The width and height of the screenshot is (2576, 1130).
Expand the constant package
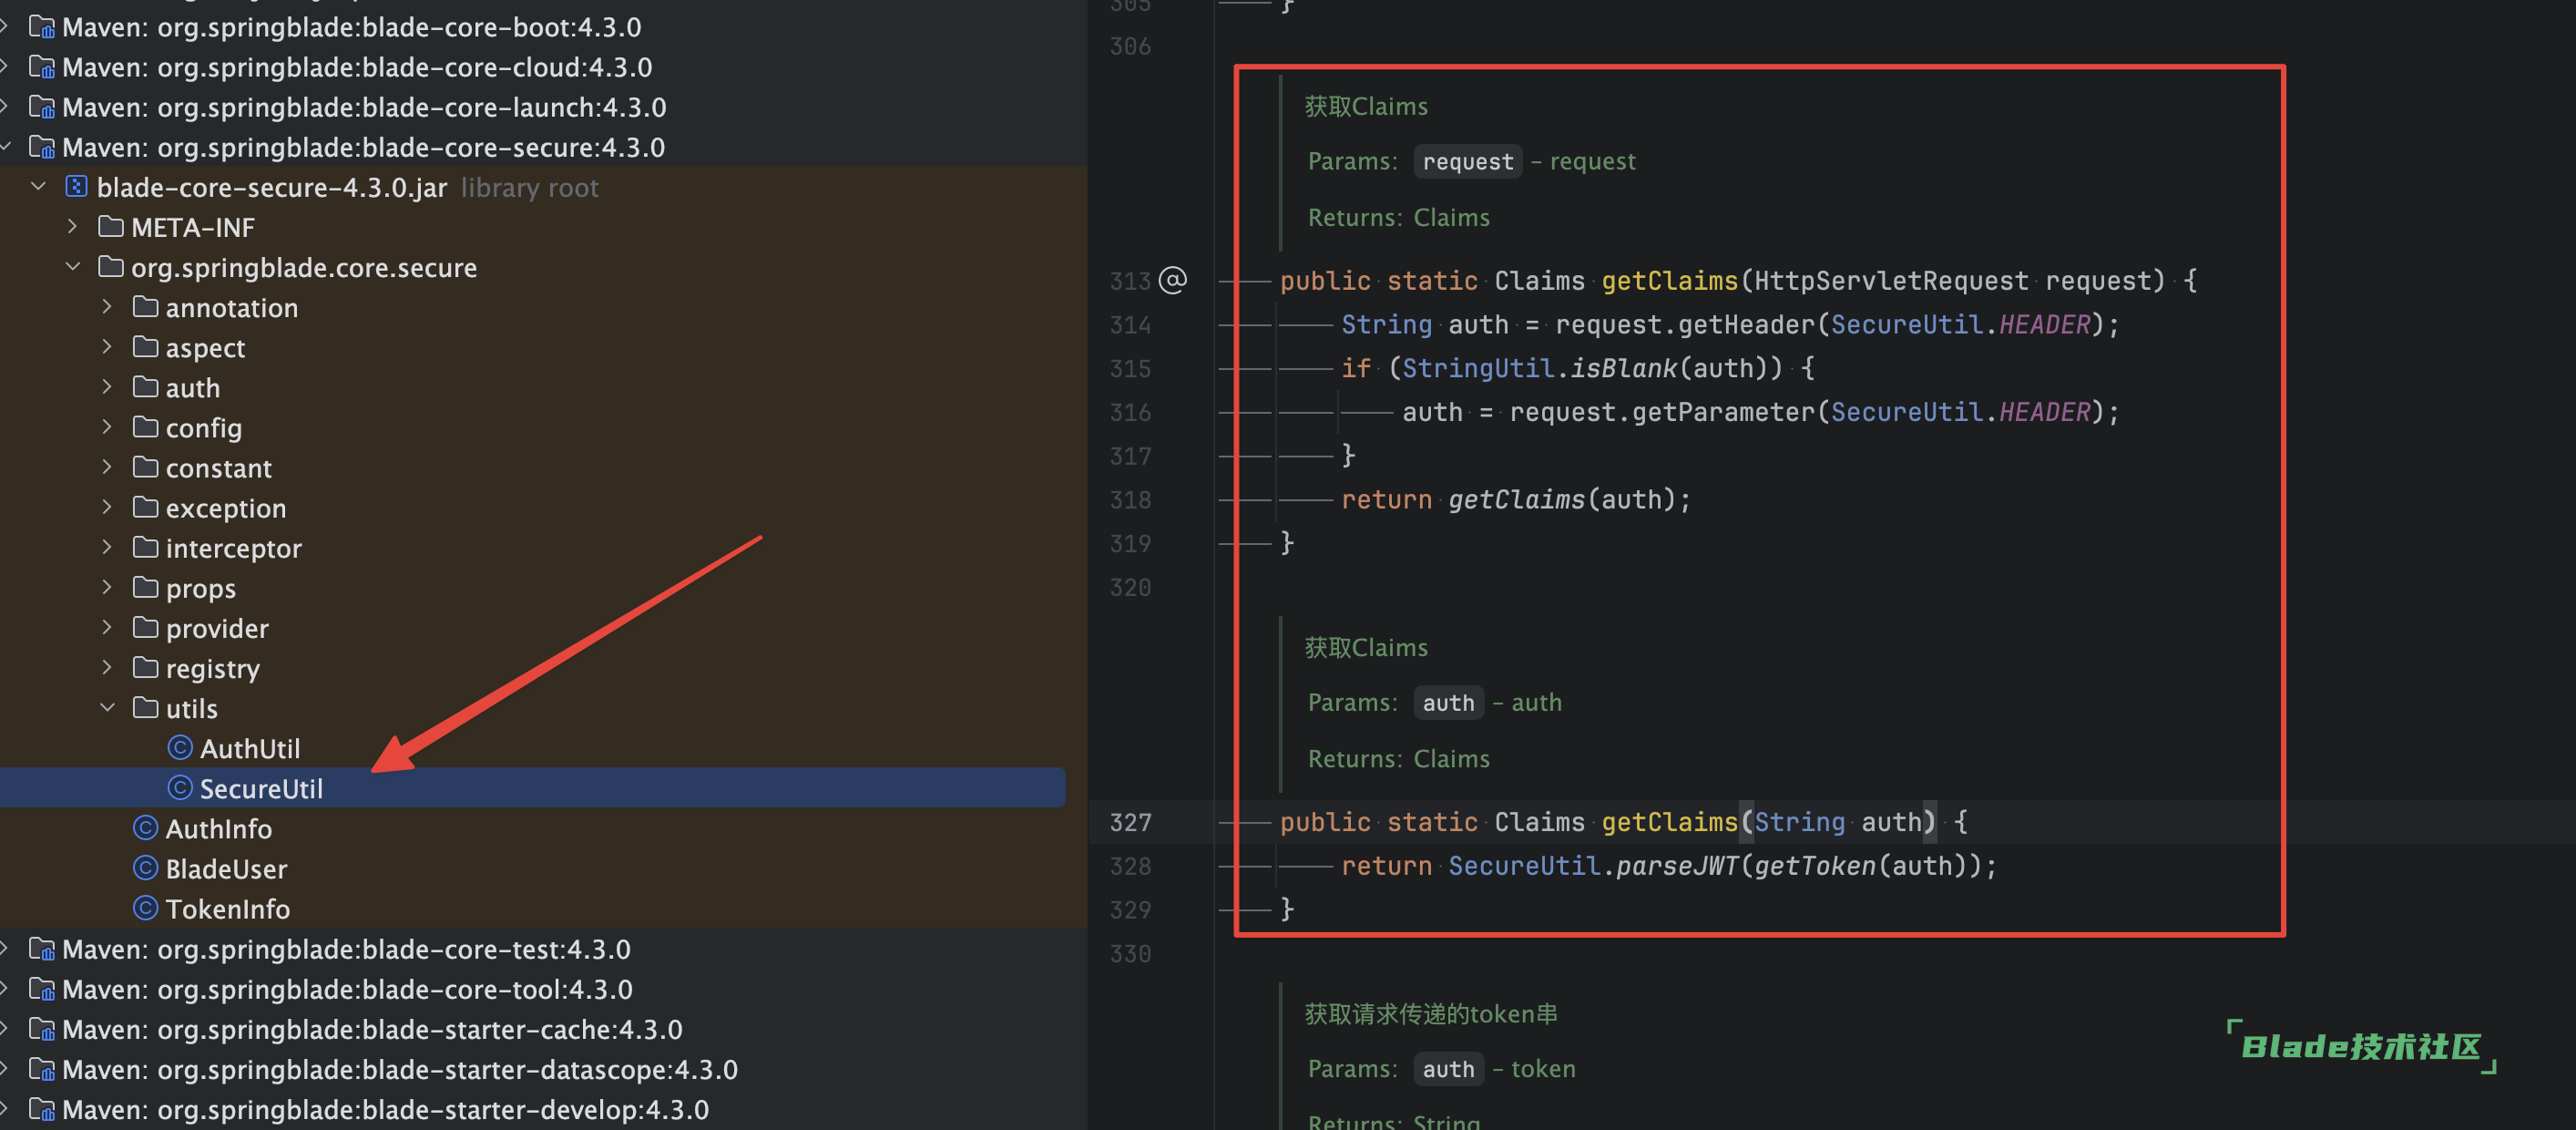coord(107,467)
